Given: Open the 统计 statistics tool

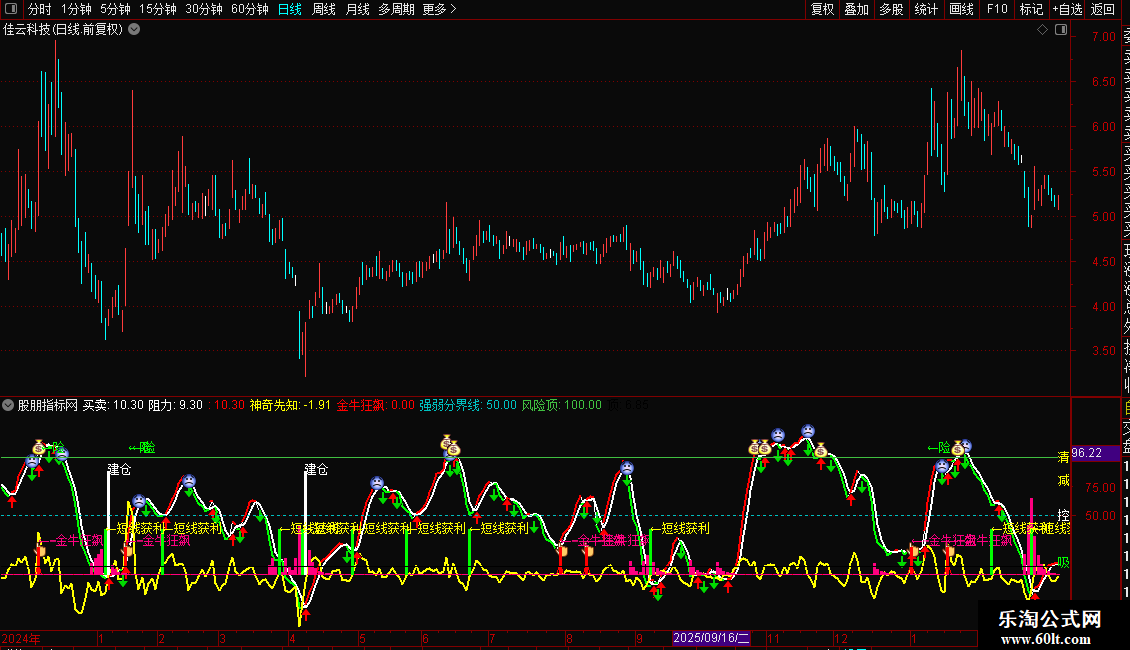Looking at the screenshot, I should tap(926, 9).
